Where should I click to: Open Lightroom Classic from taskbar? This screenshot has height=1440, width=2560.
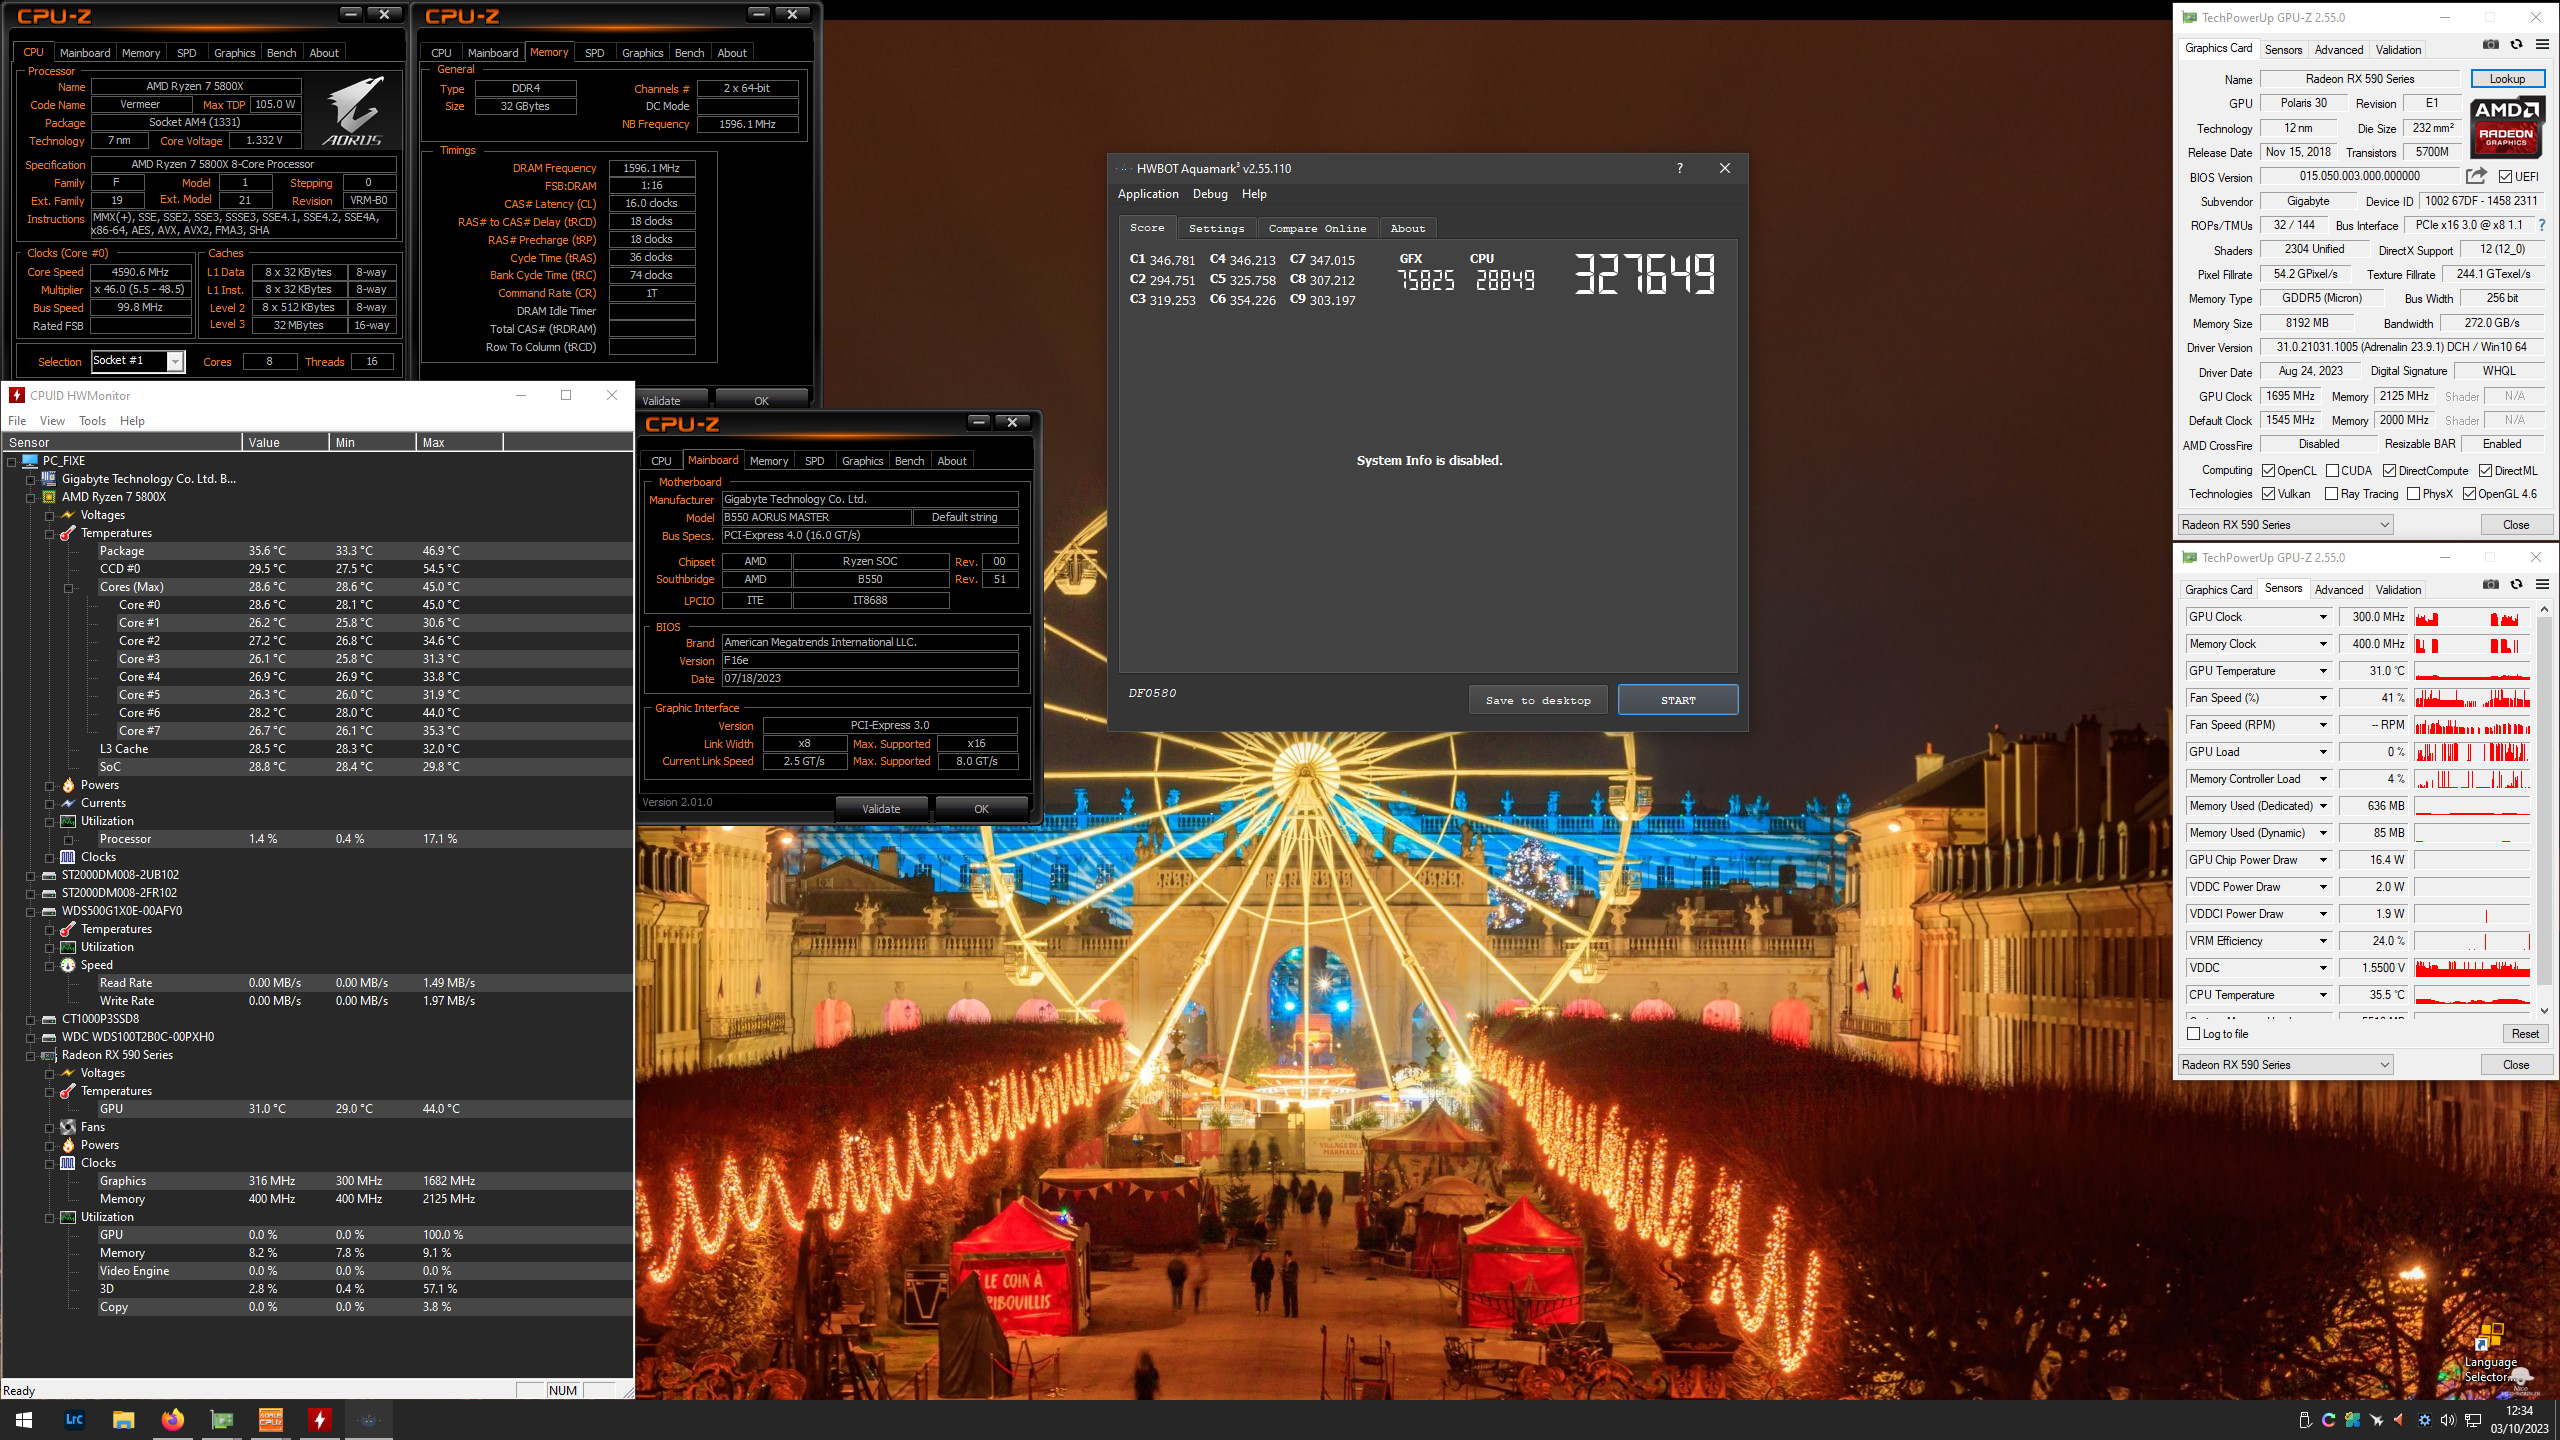tap(74, 1419)
